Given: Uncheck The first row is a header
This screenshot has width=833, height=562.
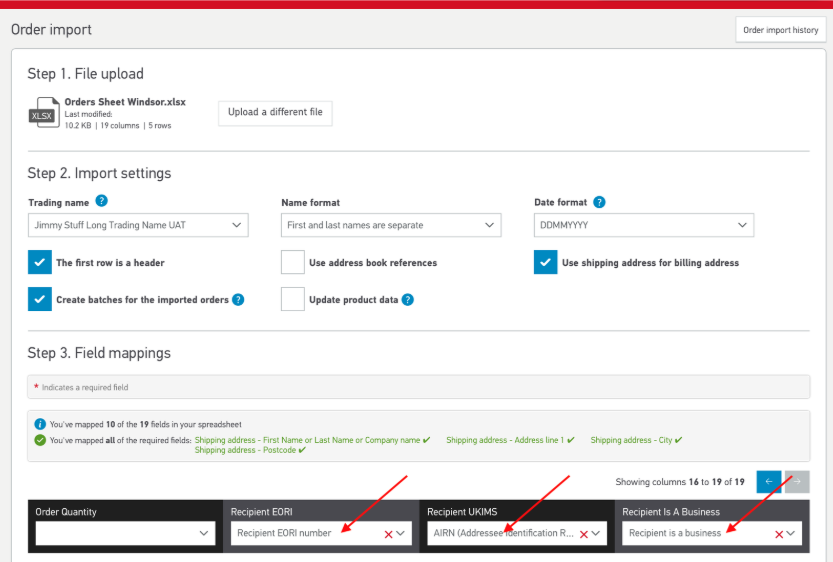Looking at the screenshot, I should 40,263.
